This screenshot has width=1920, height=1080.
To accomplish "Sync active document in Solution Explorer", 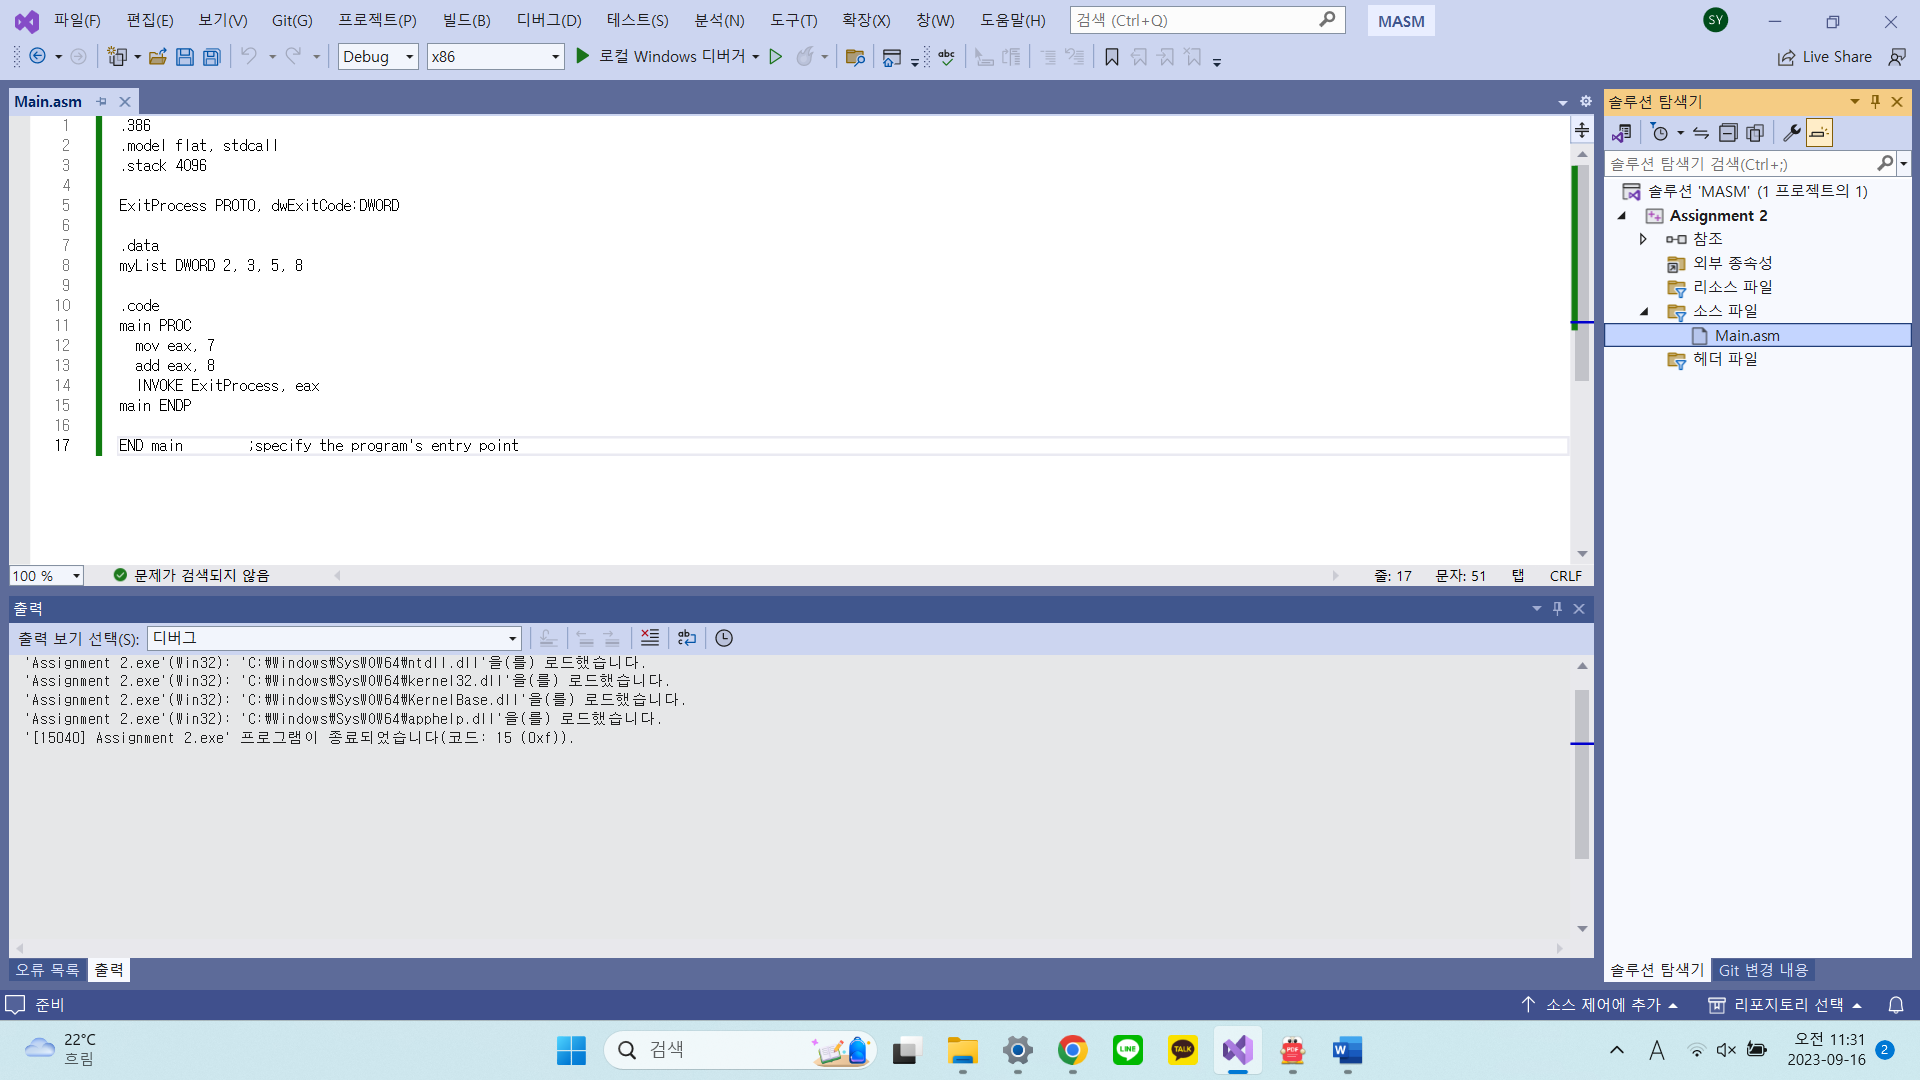I will 1700,132.
